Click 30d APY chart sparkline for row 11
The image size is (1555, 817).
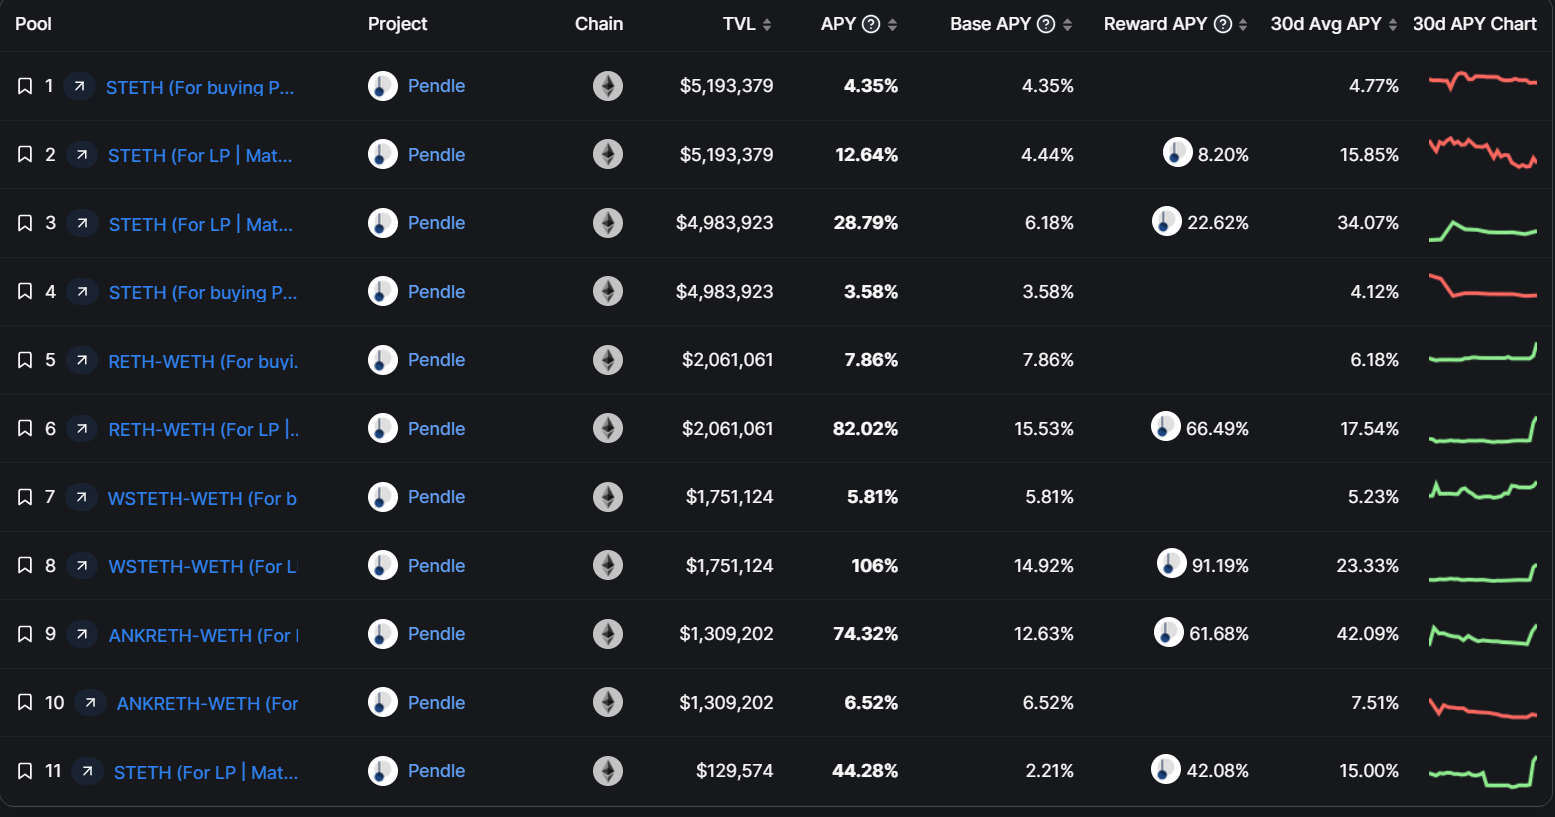(1483, 771)
